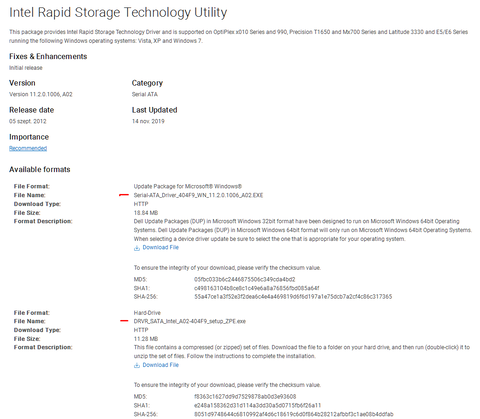Click the Last Updated heading

tap(154, 110)
